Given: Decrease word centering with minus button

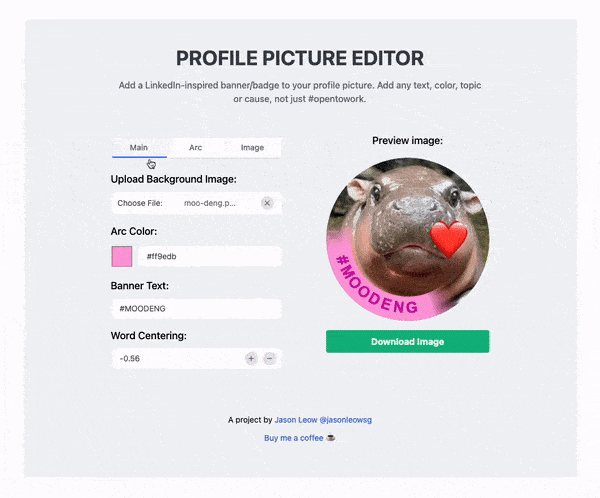Looking at the screenshot, I should (x=270, y=358).
